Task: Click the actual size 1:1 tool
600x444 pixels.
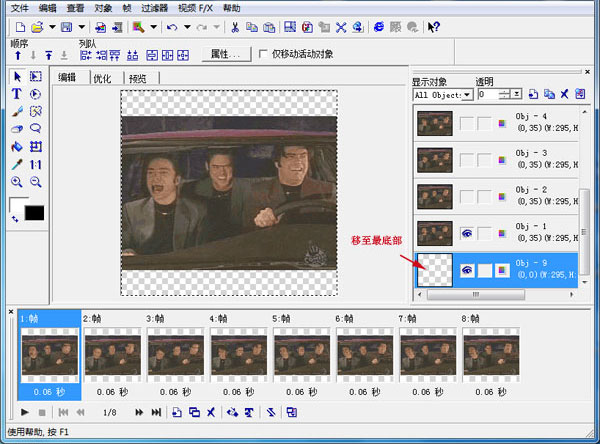Action: pos(36,165)
